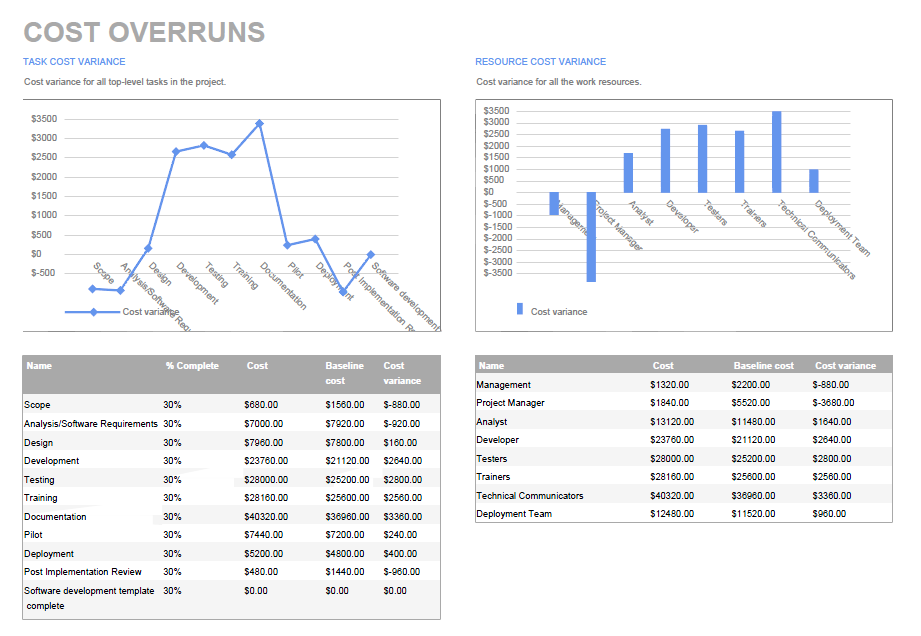Viewport: 921px width, 636px height.
Task: Click the line chart's Cost variance legend marker
Action: click(93, 312)
